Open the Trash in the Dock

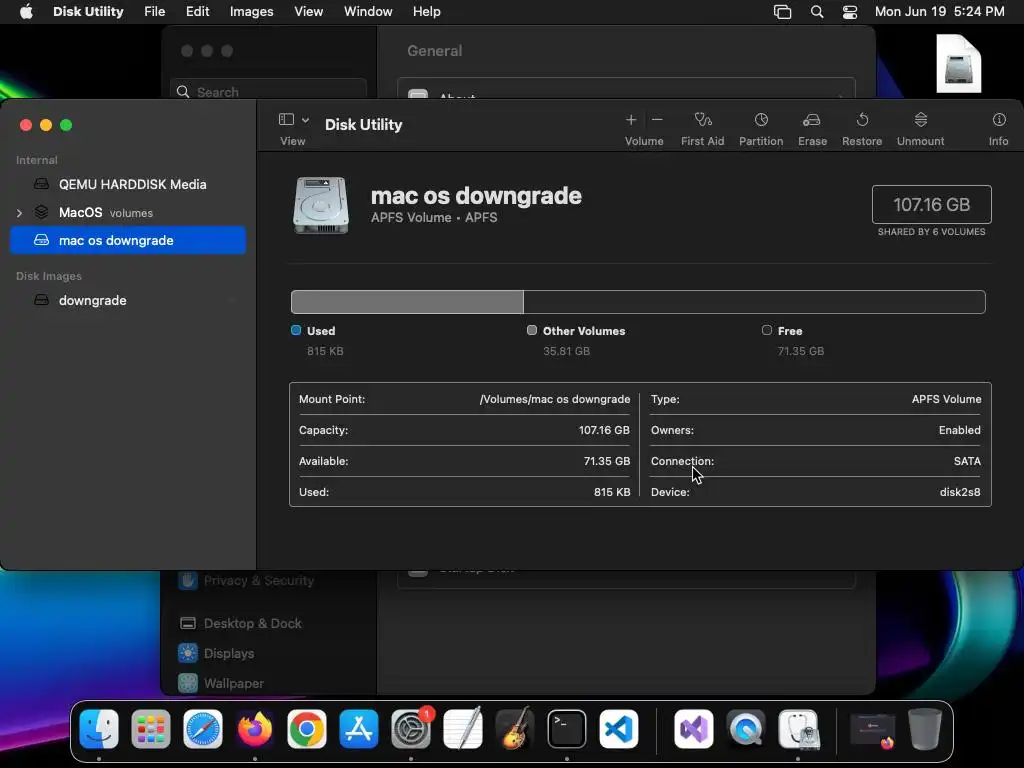pos(925,729)
